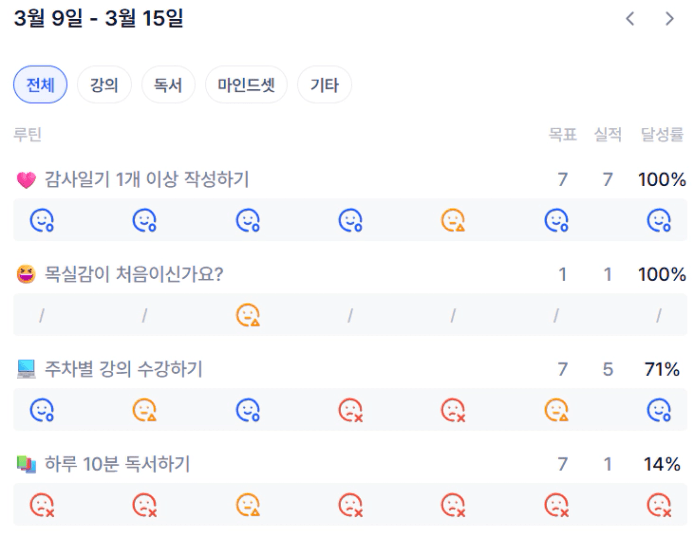Open the 주차별 강의 수강하기 routine
Screen dimensions: 694x538
123,370
